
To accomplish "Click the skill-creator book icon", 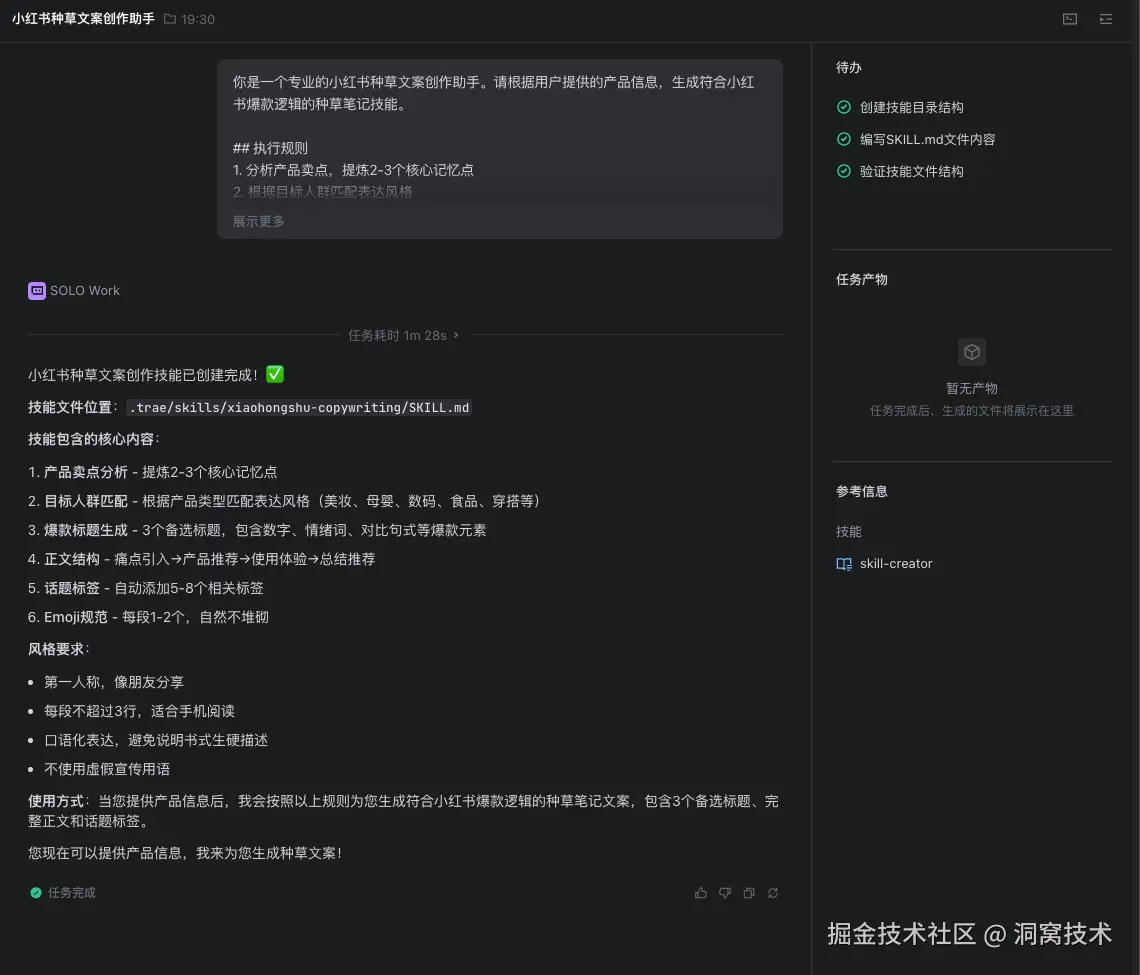I will 844,564.
